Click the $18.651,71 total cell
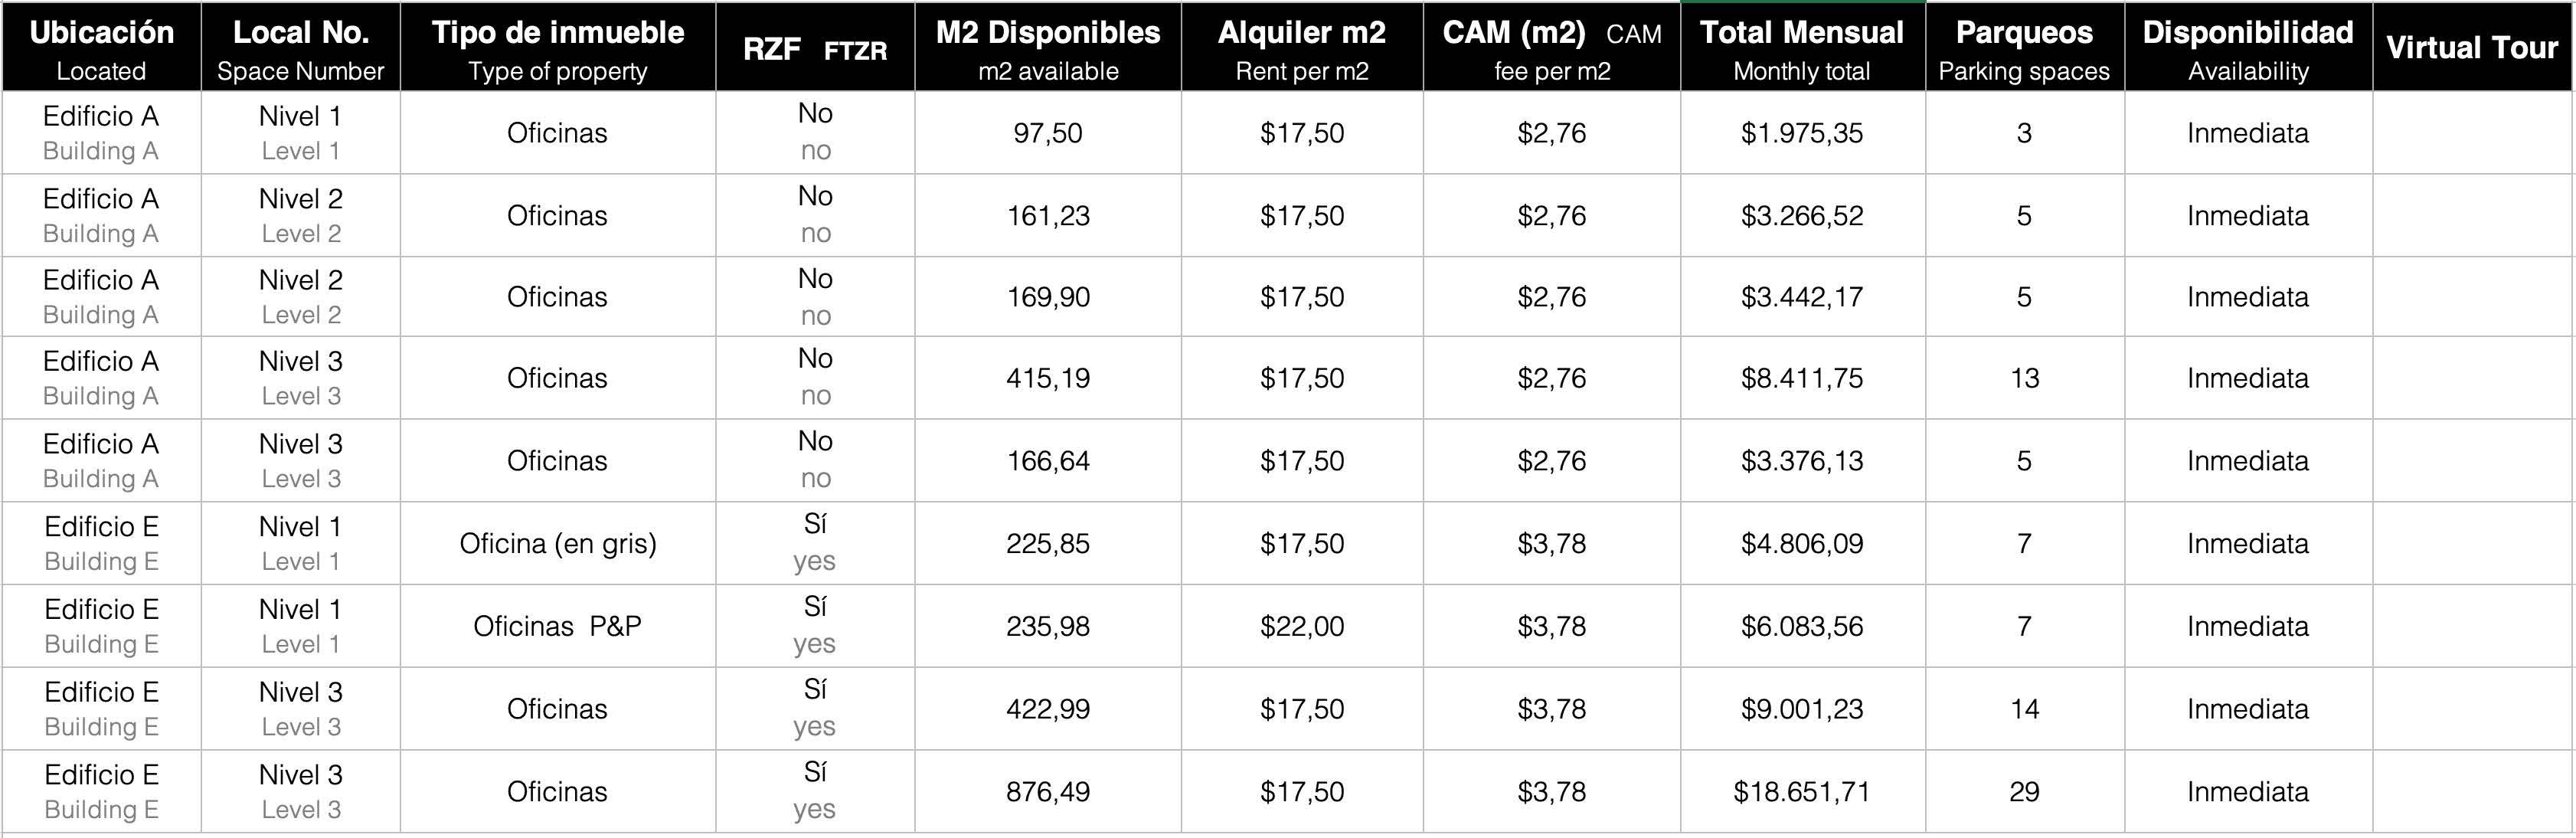 point(1803,791)
